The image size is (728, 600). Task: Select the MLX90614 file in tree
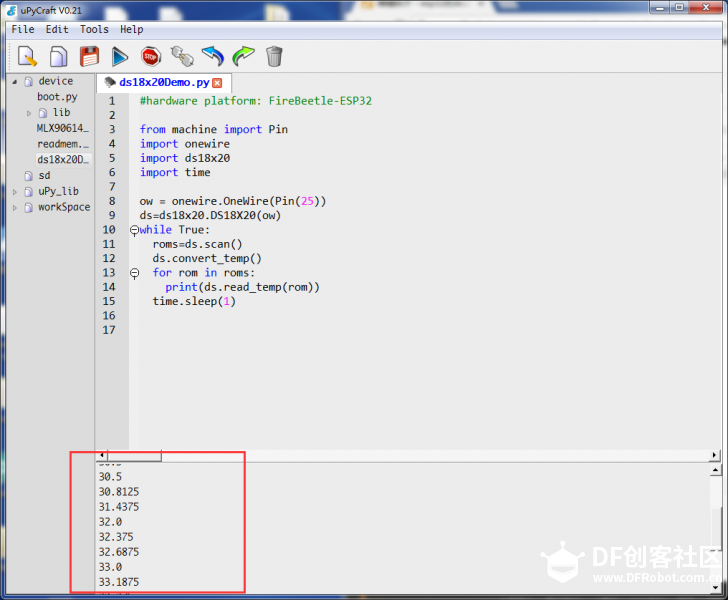click(x=63, y=128)
